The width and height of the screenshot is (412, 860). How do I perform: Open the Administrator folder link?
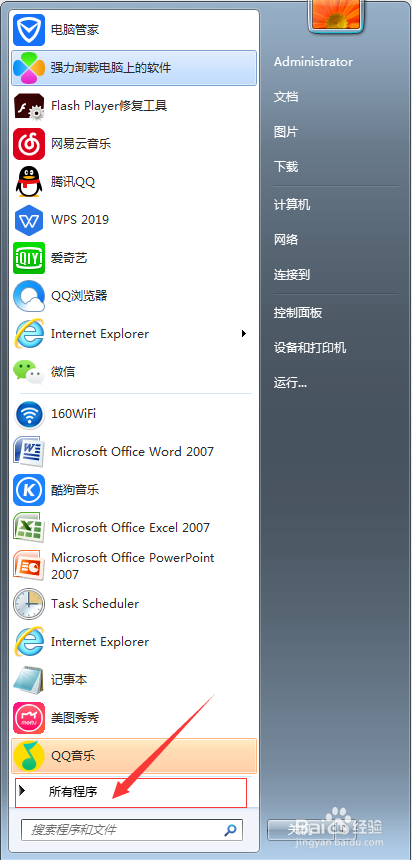tap(313, 62)
